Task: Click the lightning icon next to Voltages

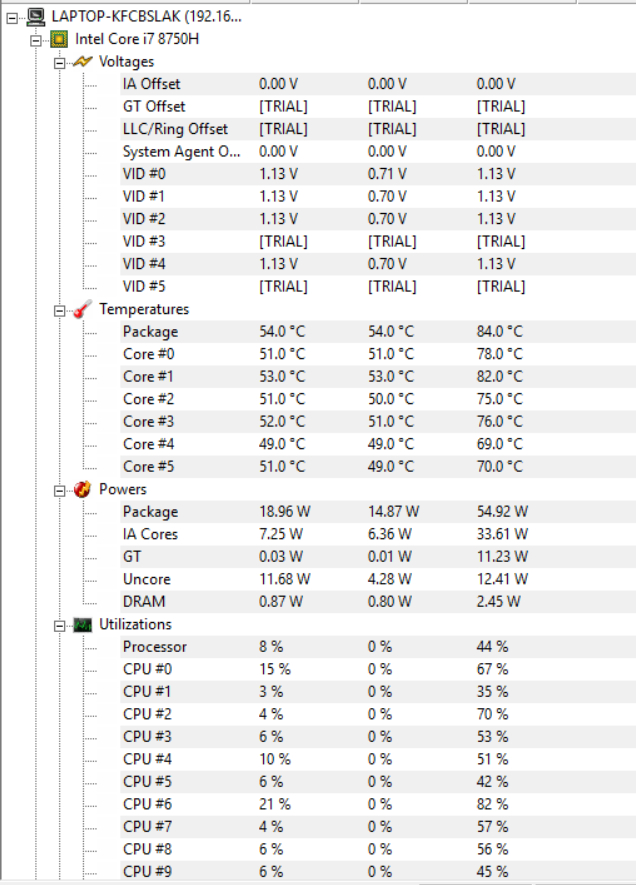Action: point(83,62)
